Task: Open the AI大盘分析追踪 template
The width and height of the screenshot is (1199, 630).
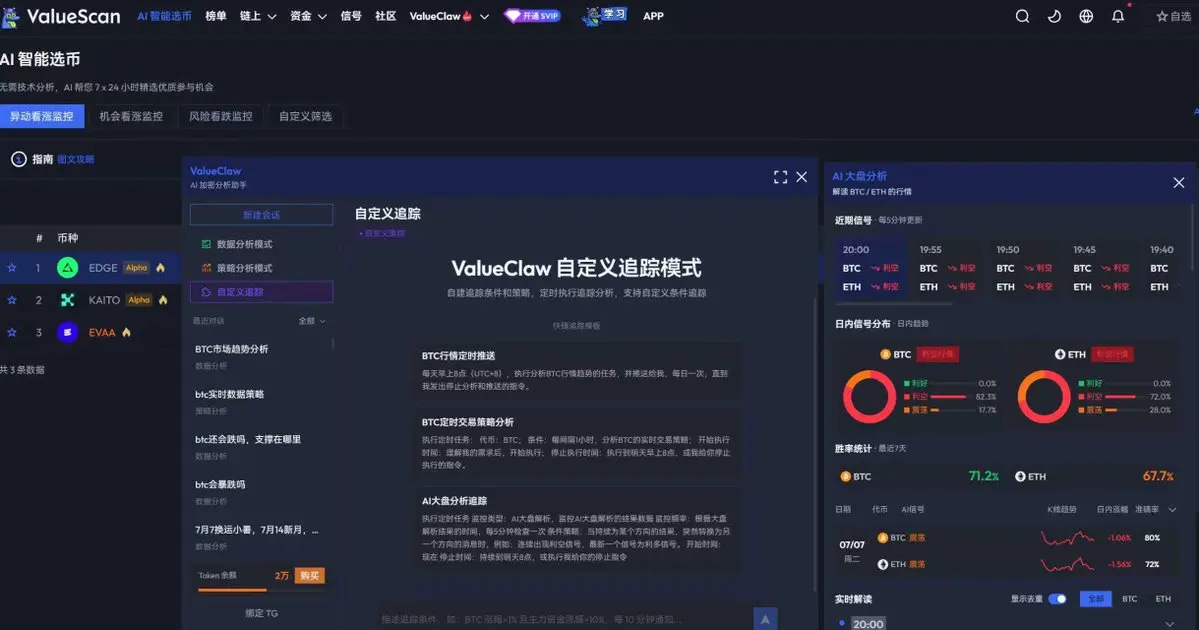Action: tap(577, 529)
